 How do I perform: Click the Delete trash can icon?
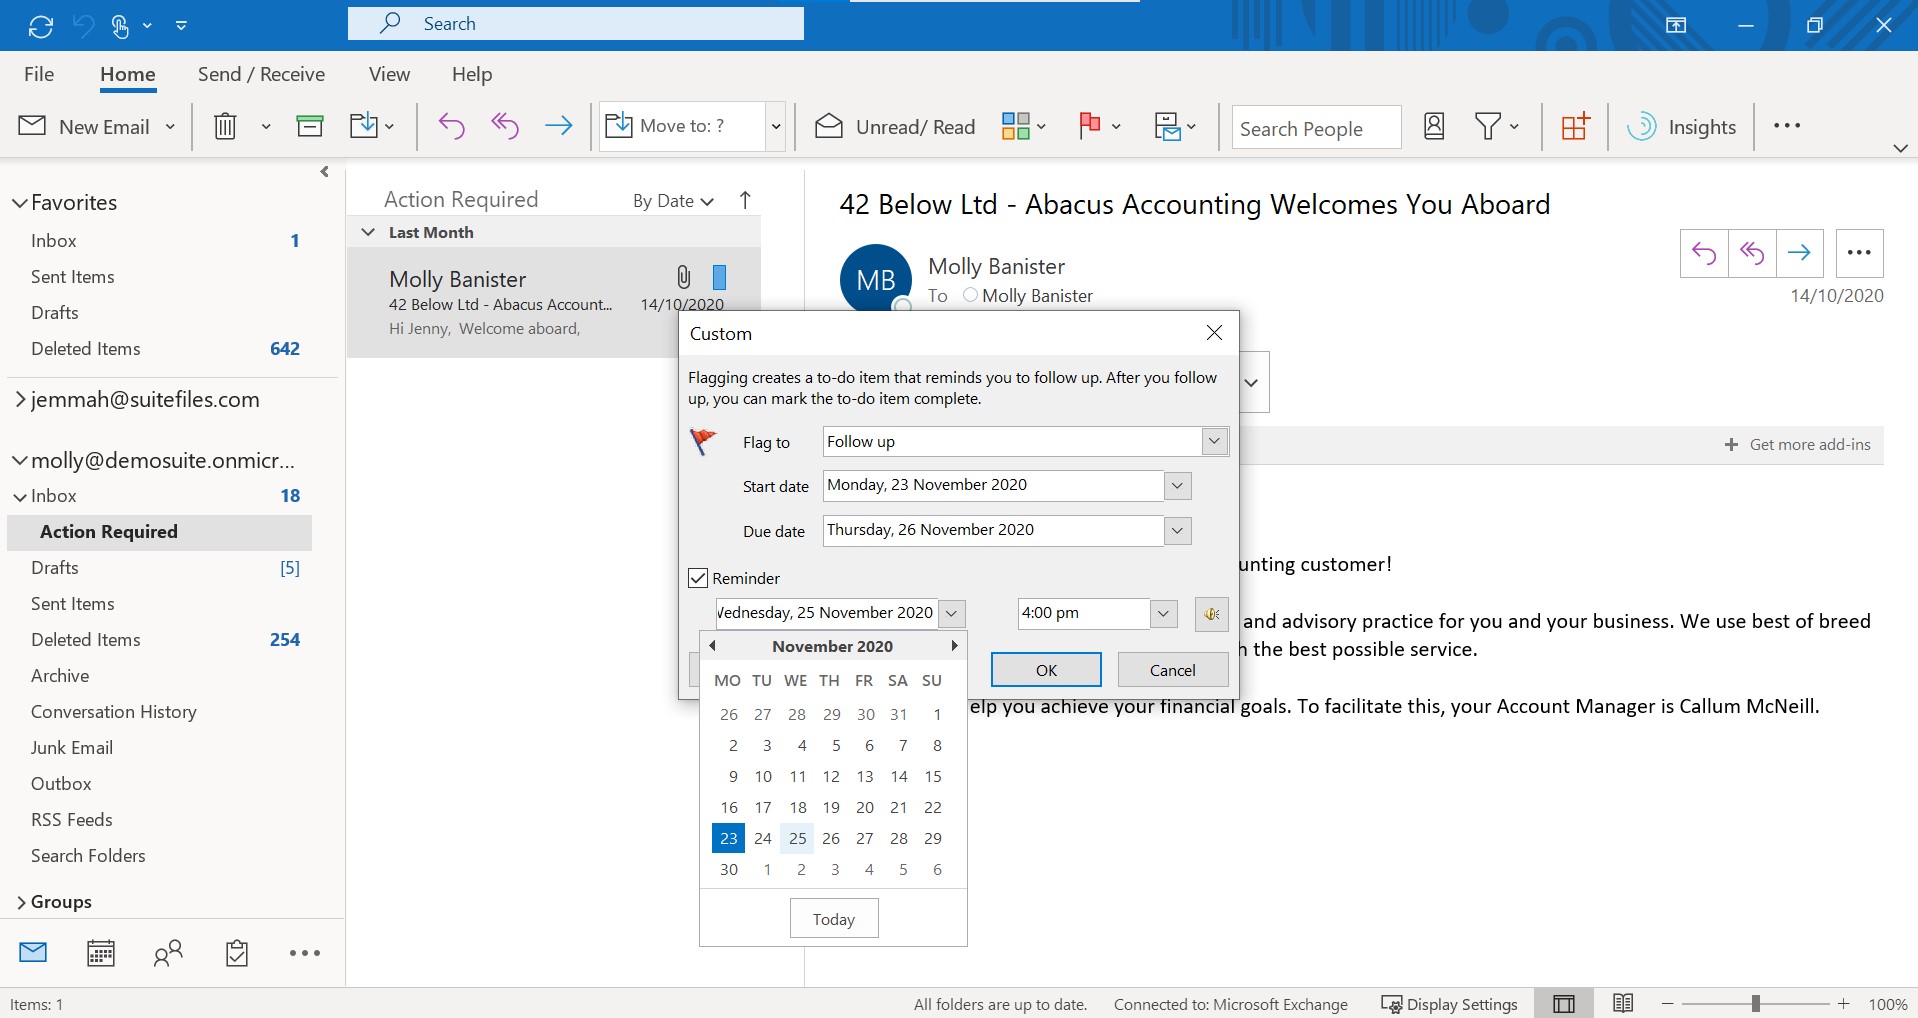click(225, 126)
